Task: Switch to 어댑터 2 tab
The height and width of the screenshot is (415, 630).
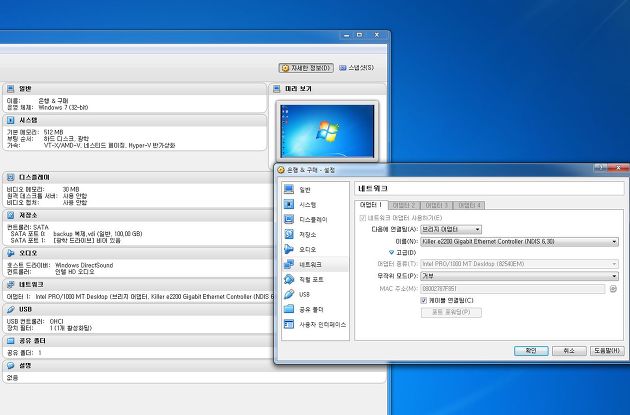Action: 404,205
